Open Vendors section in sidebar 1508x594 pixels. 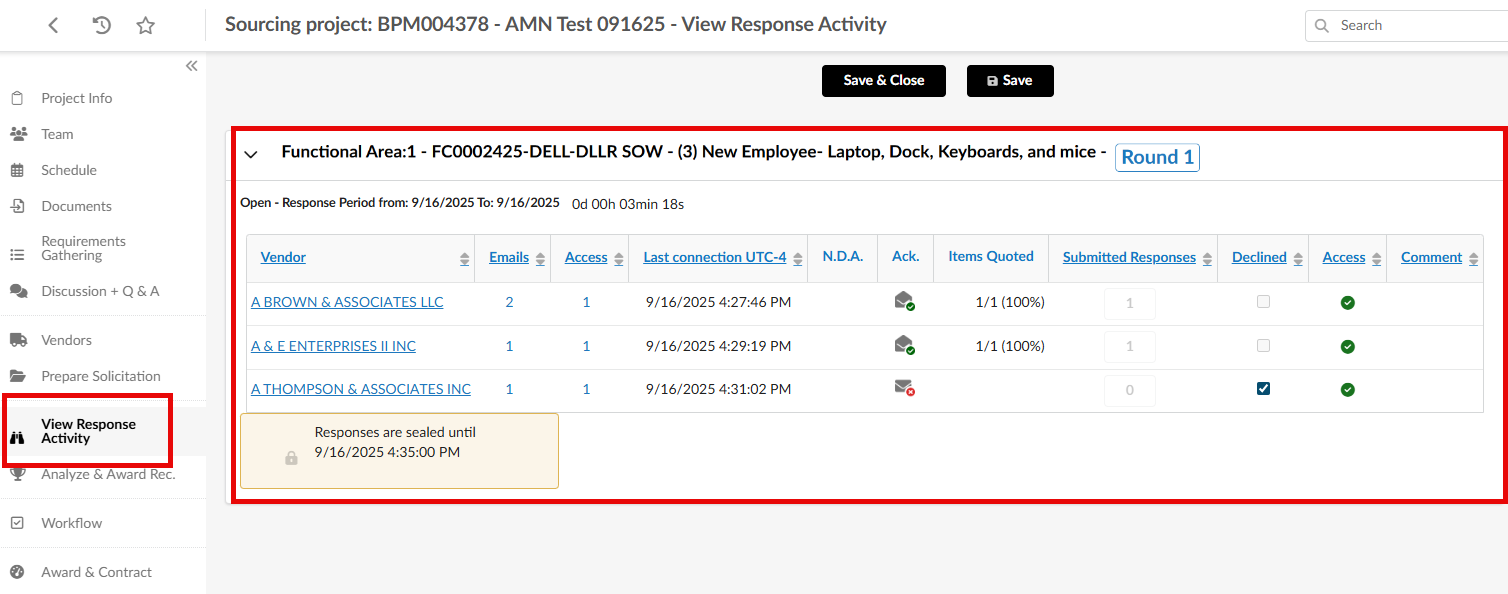pyautogui.click(x=66, y=340)
